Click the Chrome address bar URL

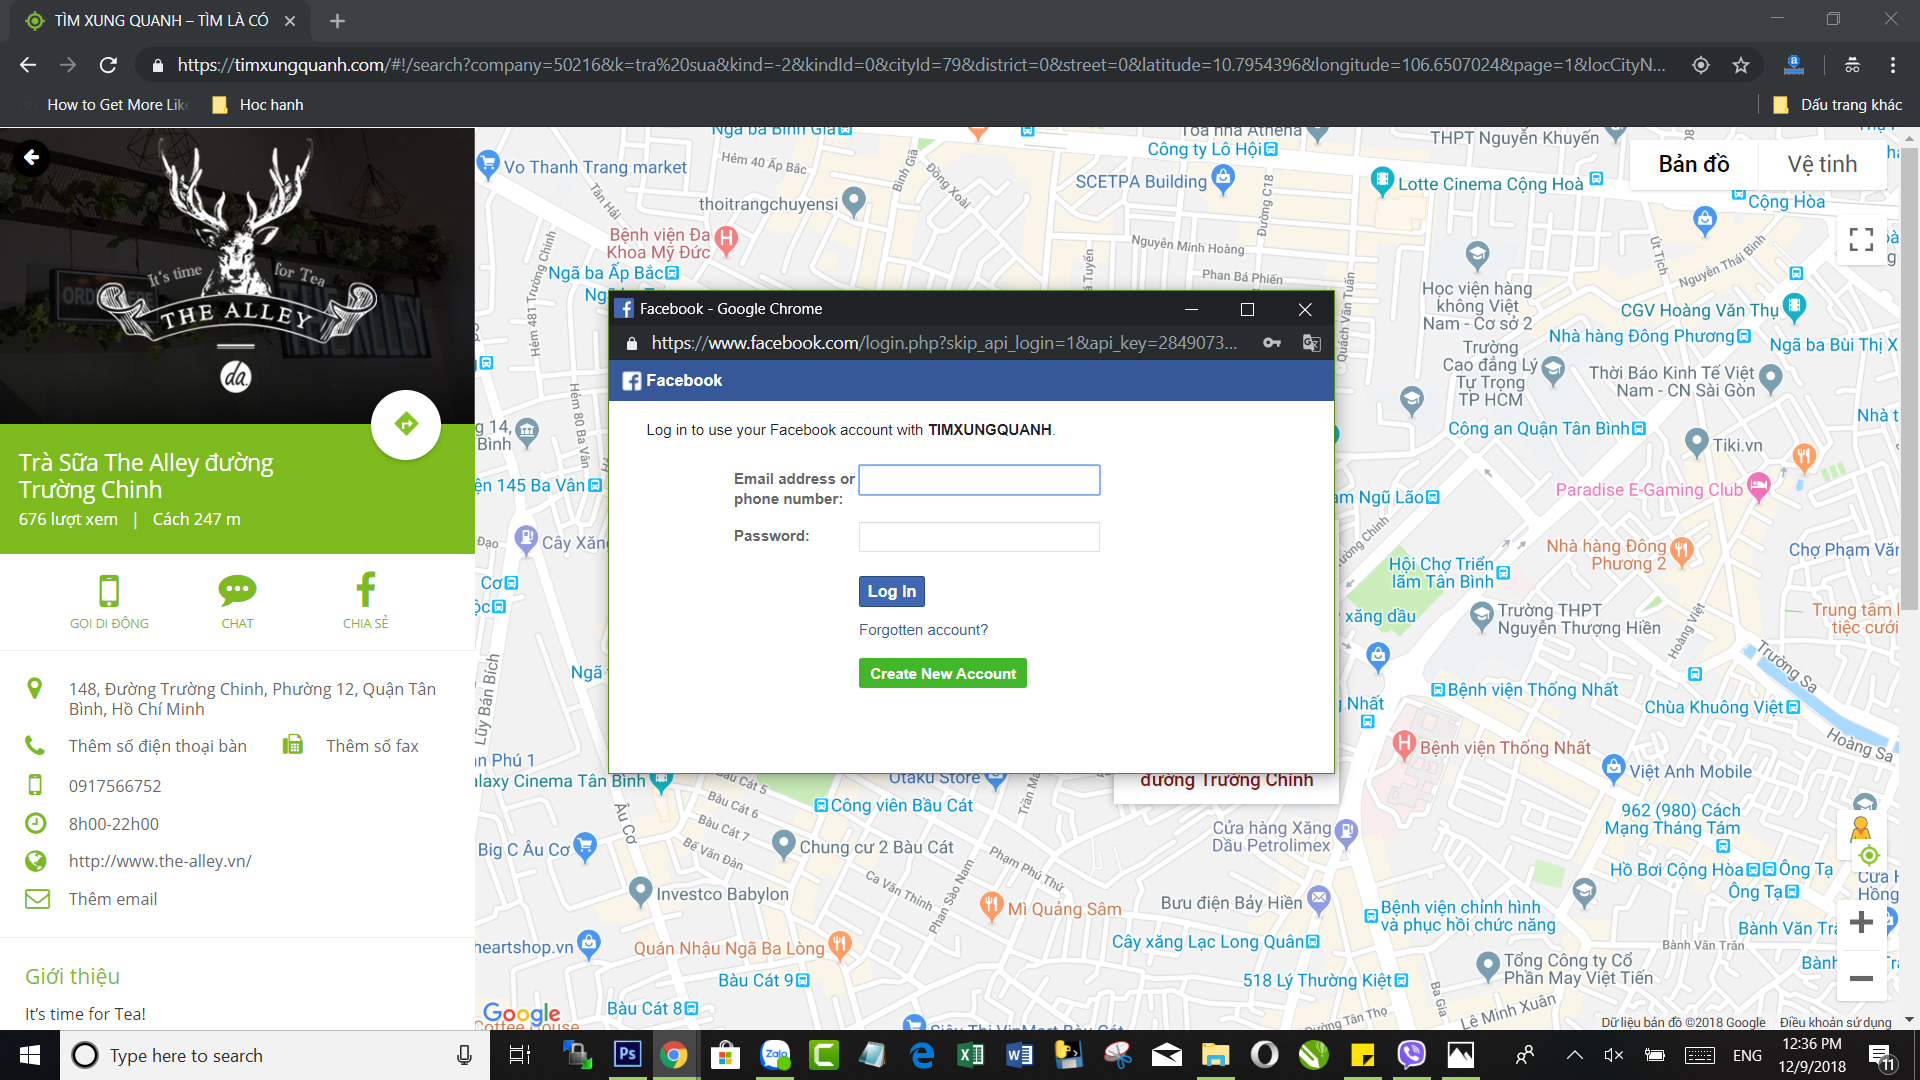921,65
